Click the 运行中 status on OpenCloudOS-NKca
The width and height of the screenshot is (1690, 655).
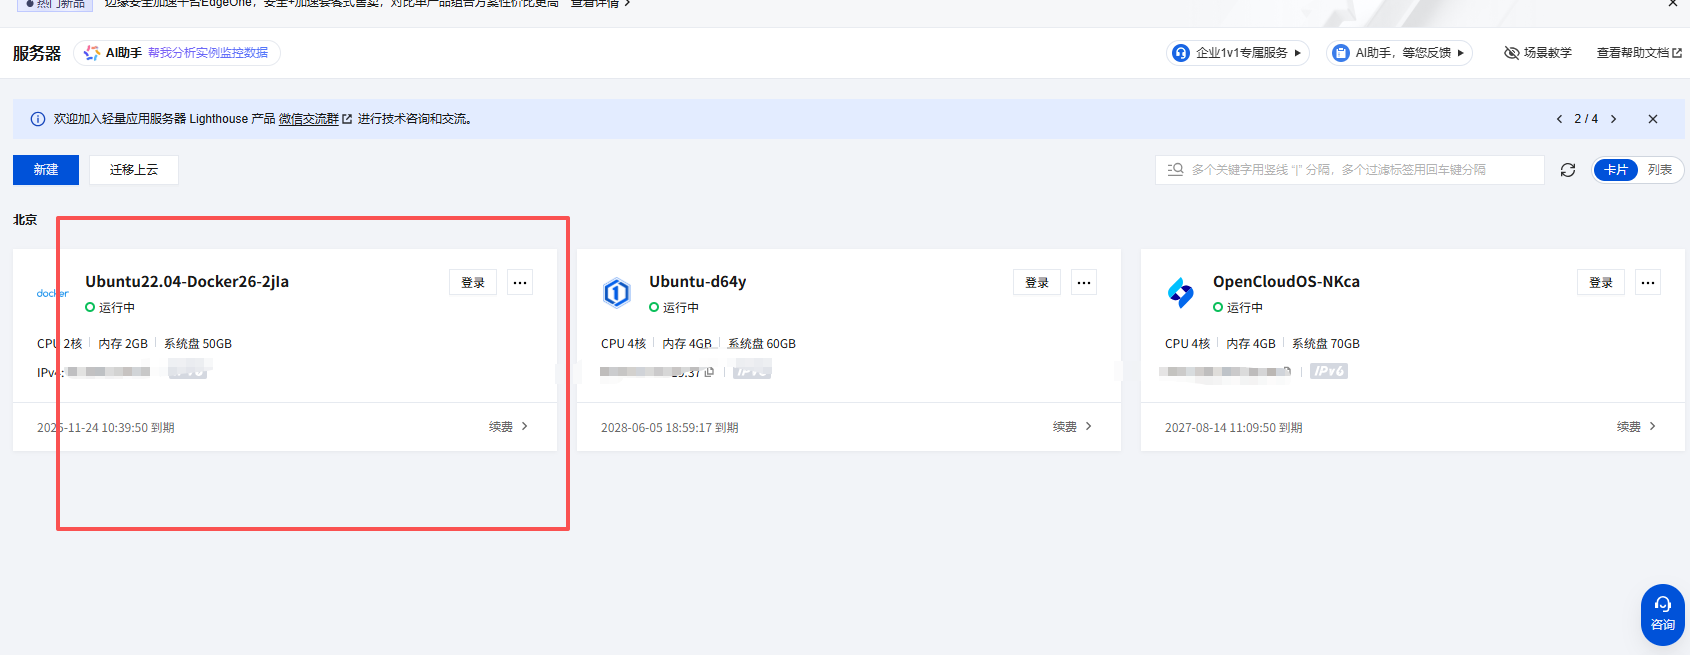pos(1238,308)
